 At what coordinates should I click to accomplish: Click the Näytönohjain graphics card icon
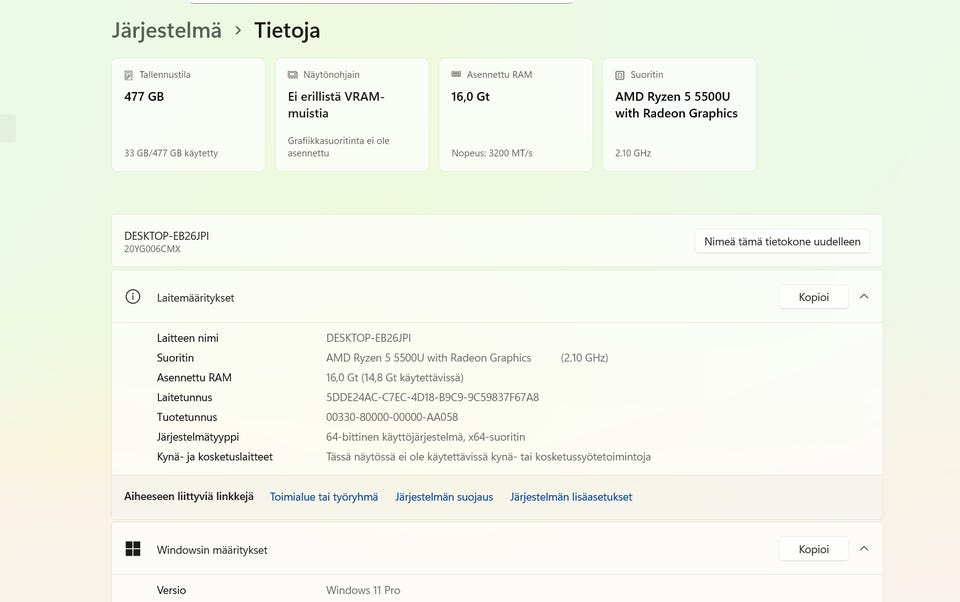[293, 75]
